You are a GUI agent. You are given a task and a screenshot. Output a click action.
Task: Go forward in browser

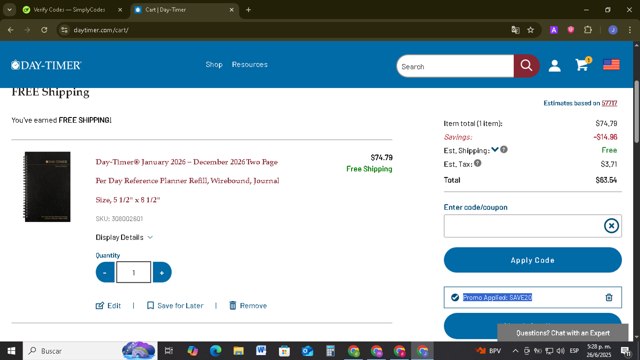(x=27, y=30)
